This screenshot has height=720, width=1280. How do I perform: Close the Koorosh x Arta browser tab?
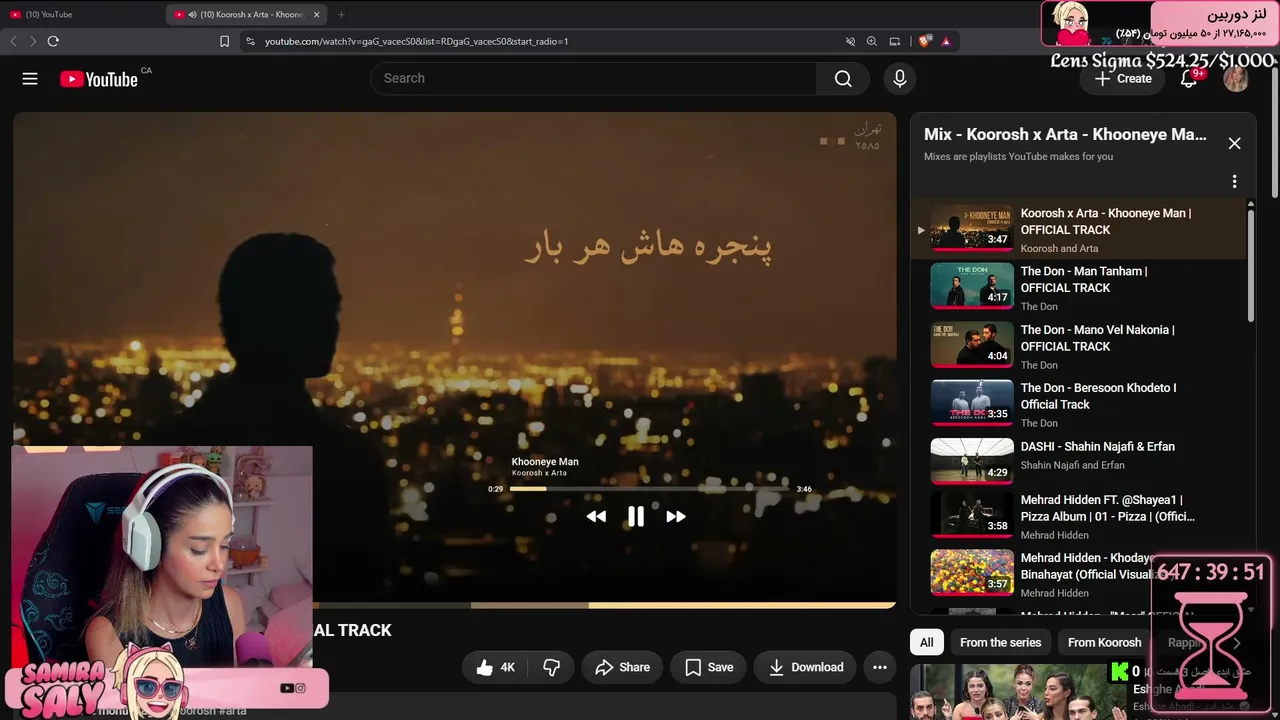(x=317, y=14)
